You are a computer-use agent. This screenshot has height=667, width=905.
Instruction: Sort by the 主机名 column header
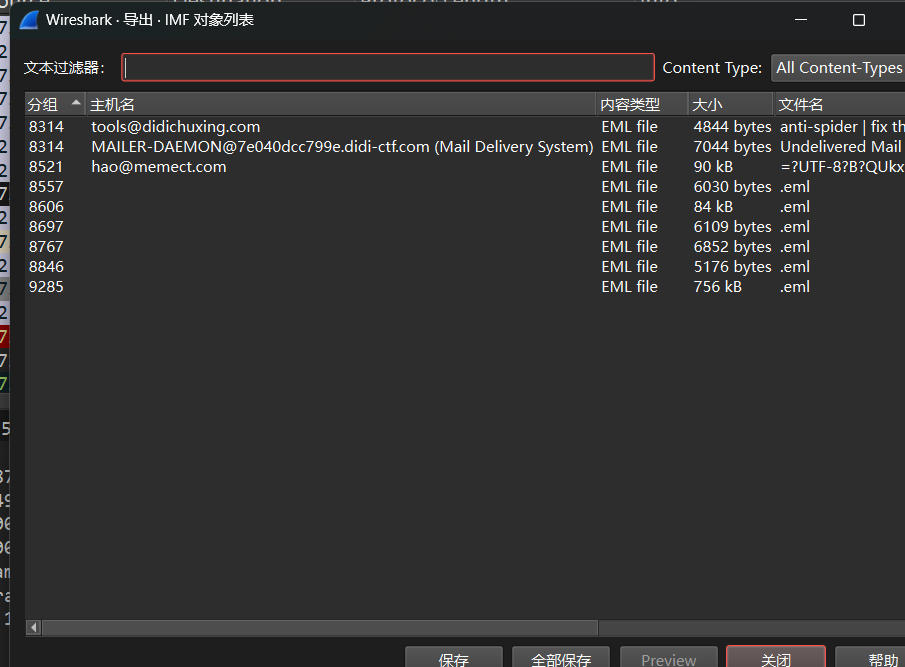click(341, 104)
